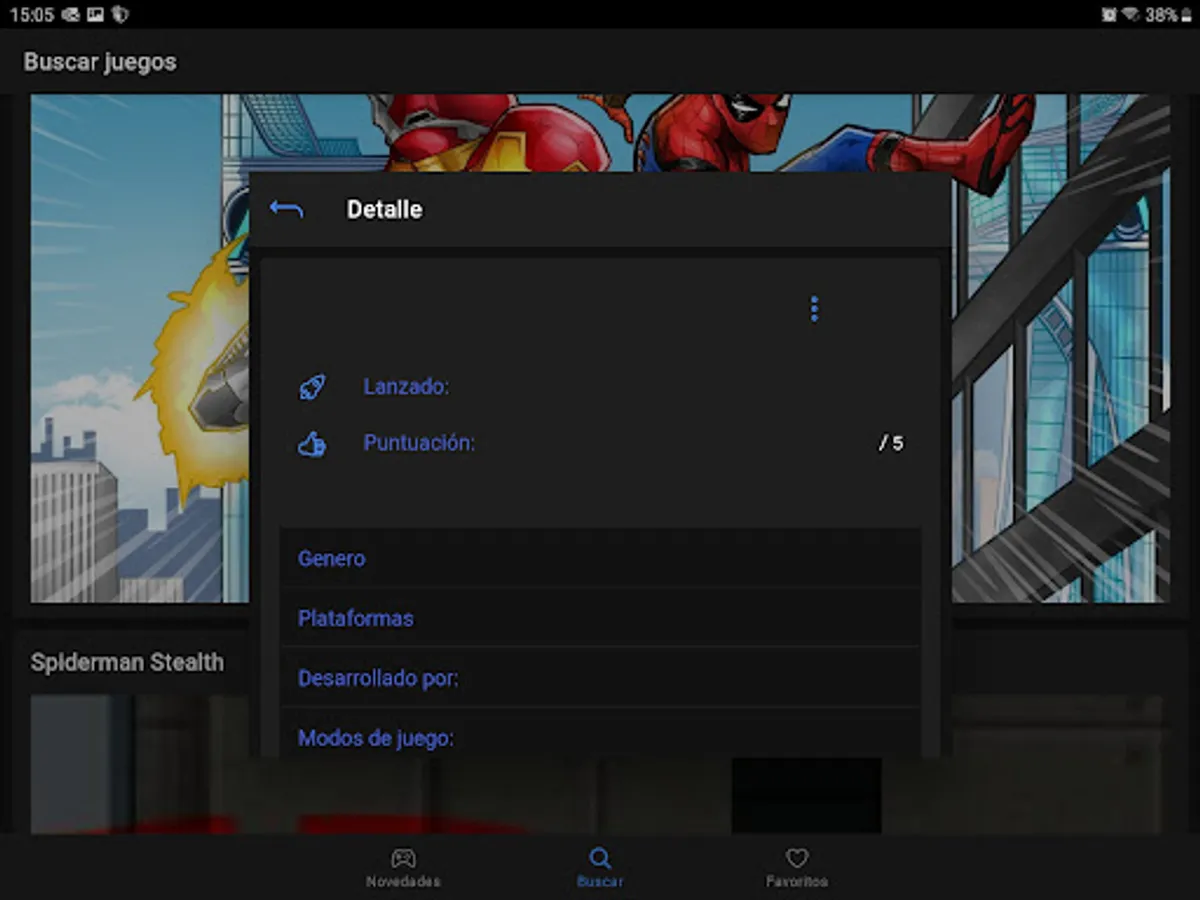Tap the gamepad Novedades icon
This screenshot has width=1200, height=900.
coord(403,858)
